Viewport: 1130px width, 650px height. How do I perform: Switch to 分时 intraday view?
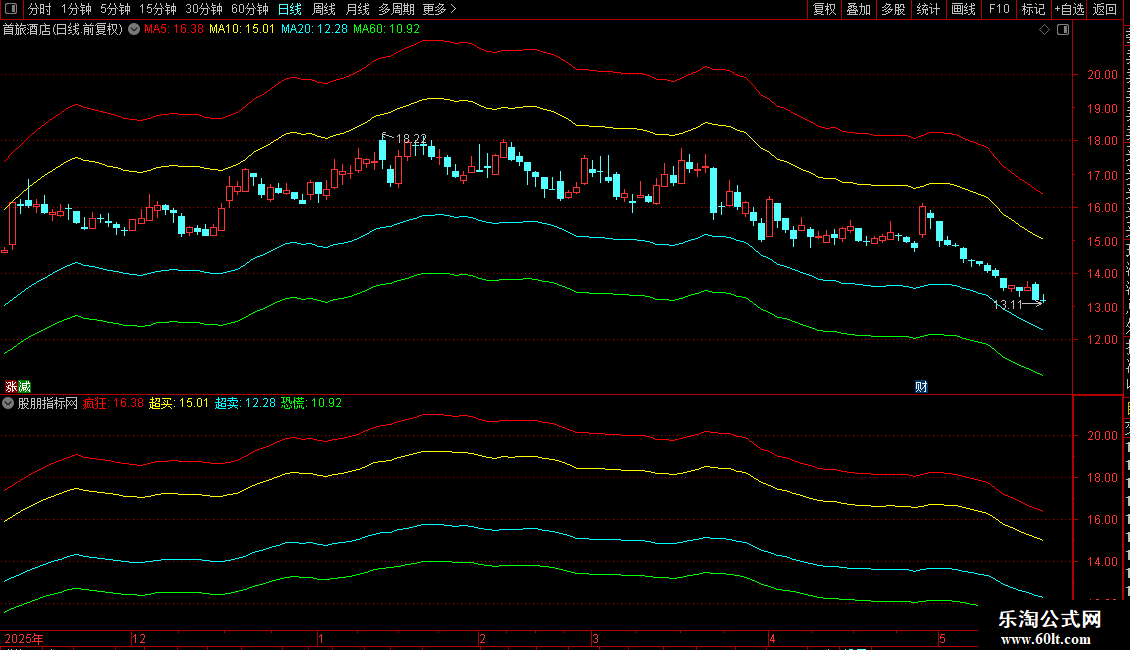pyautogui.click(x=40, y=9)
